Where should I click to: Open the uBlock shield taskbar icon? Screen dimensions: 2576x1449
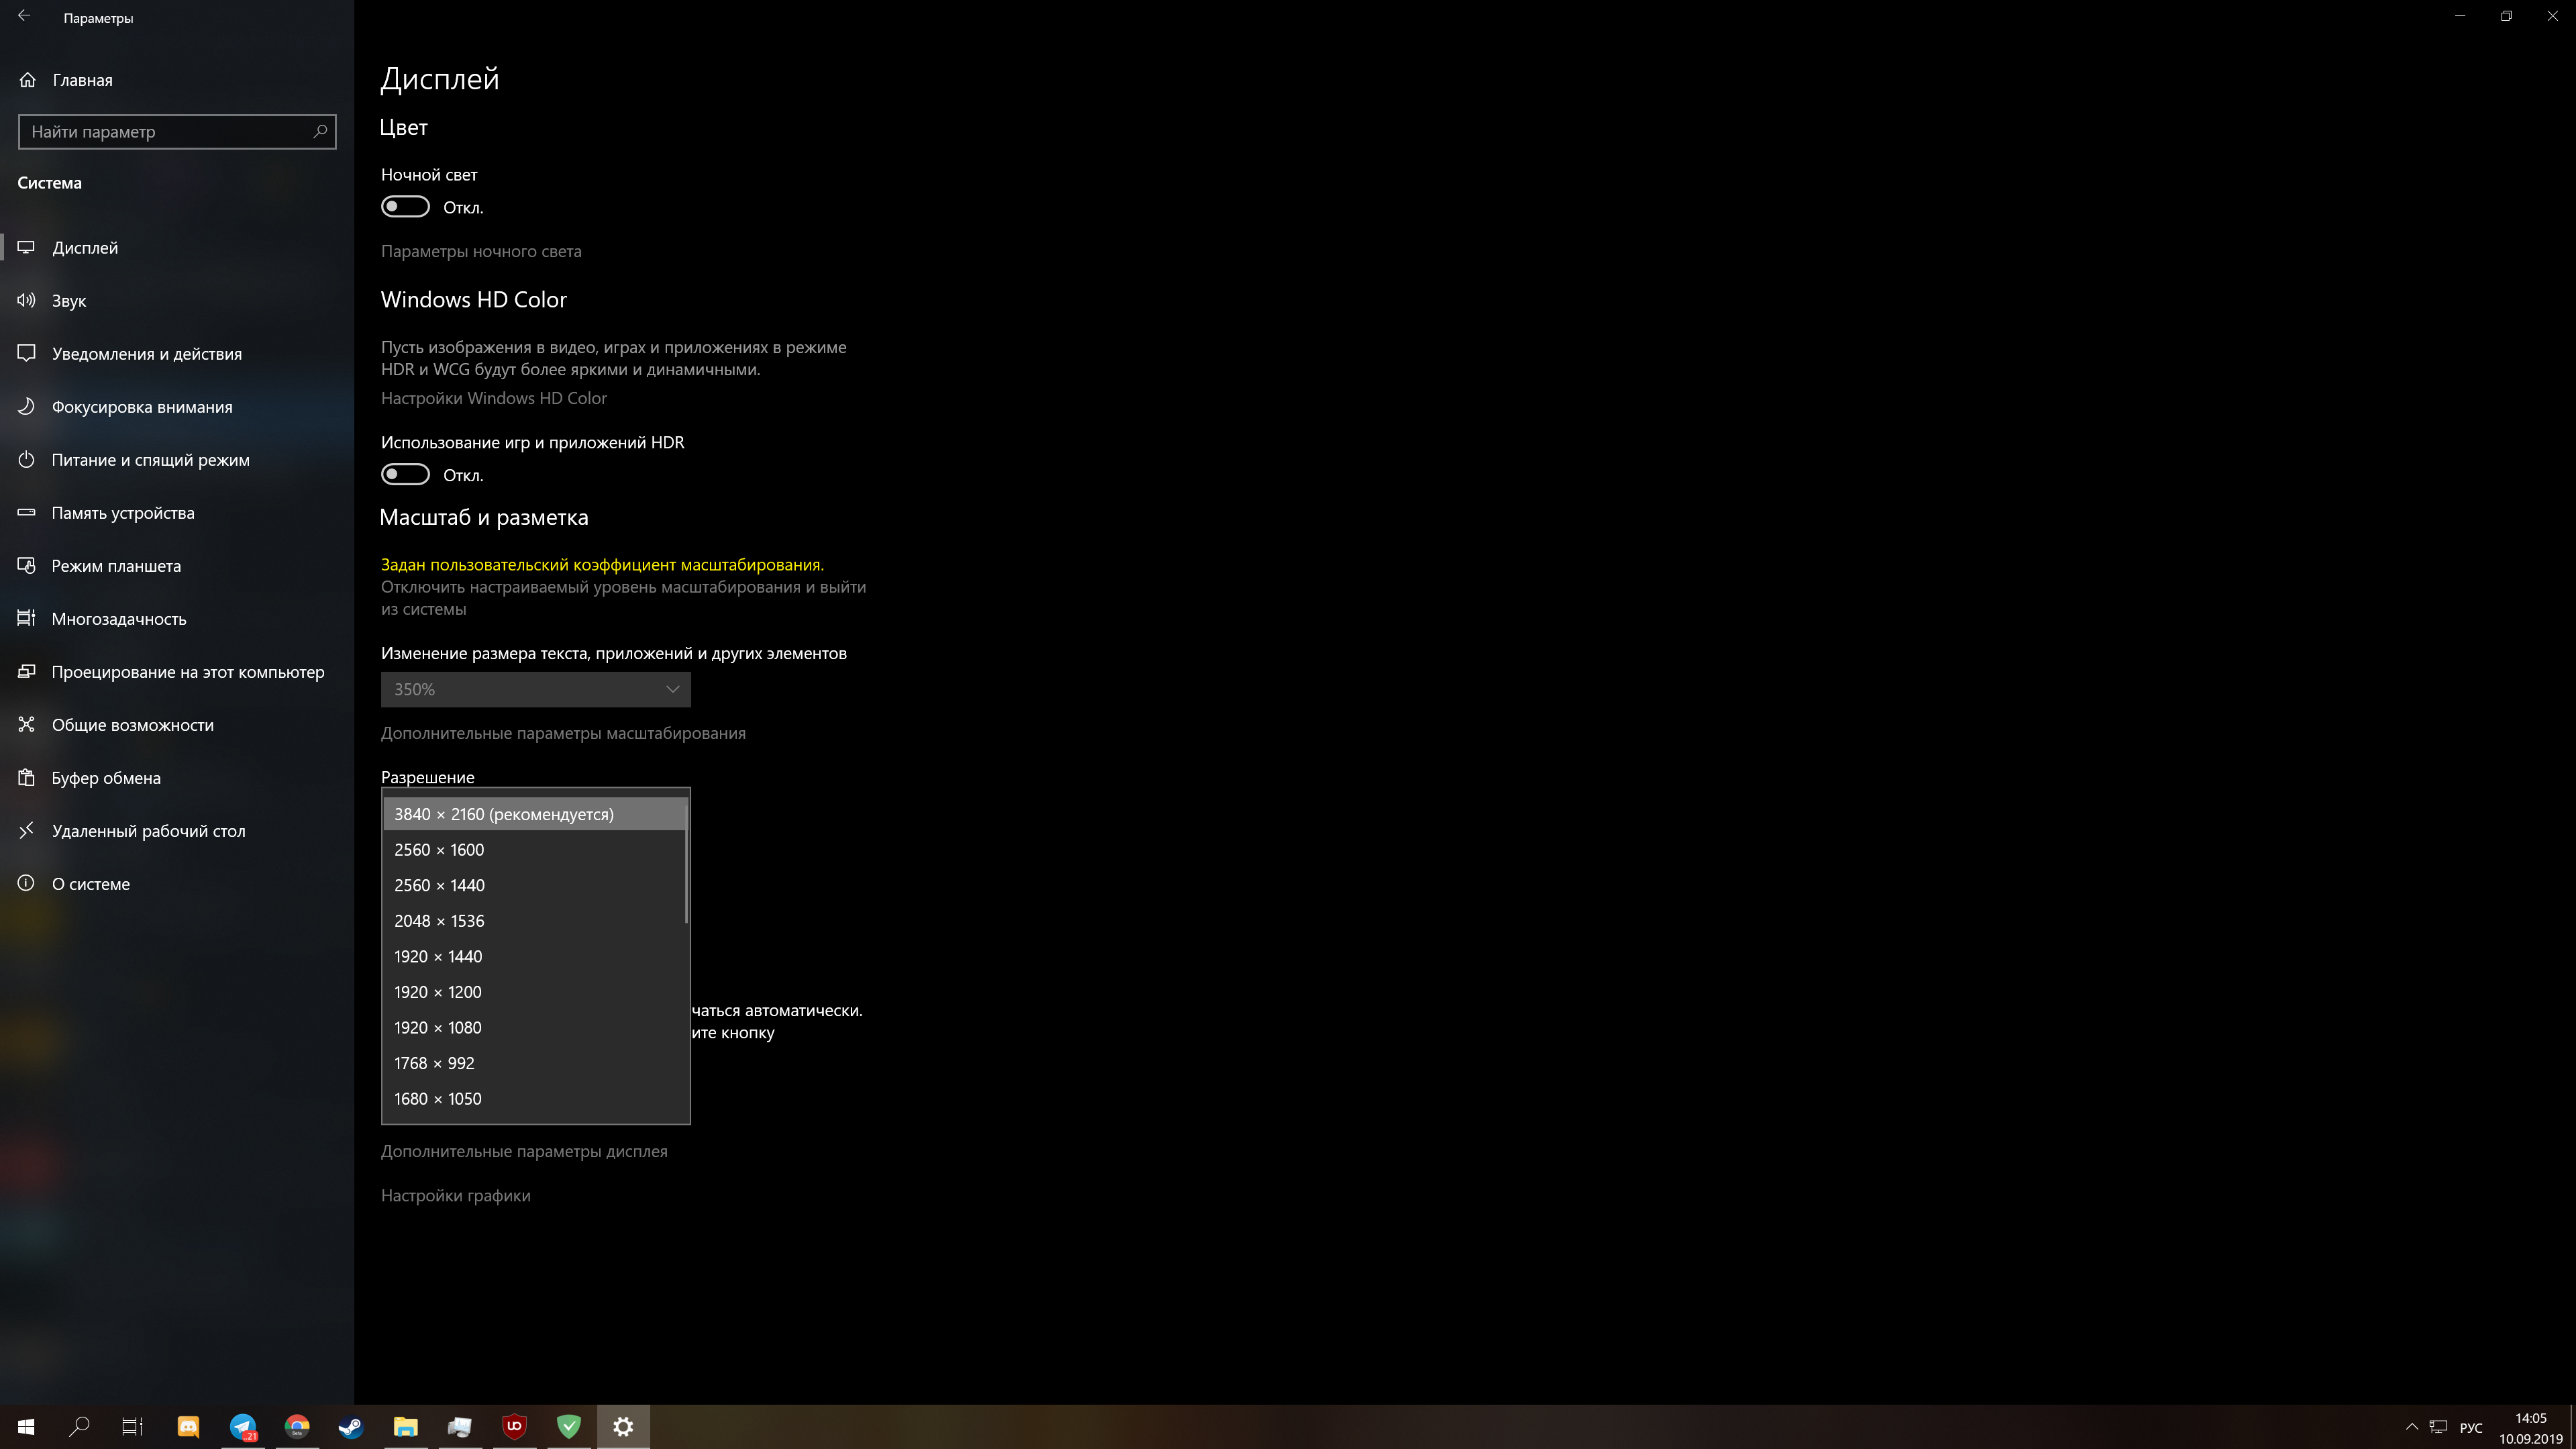point(514,1427)
